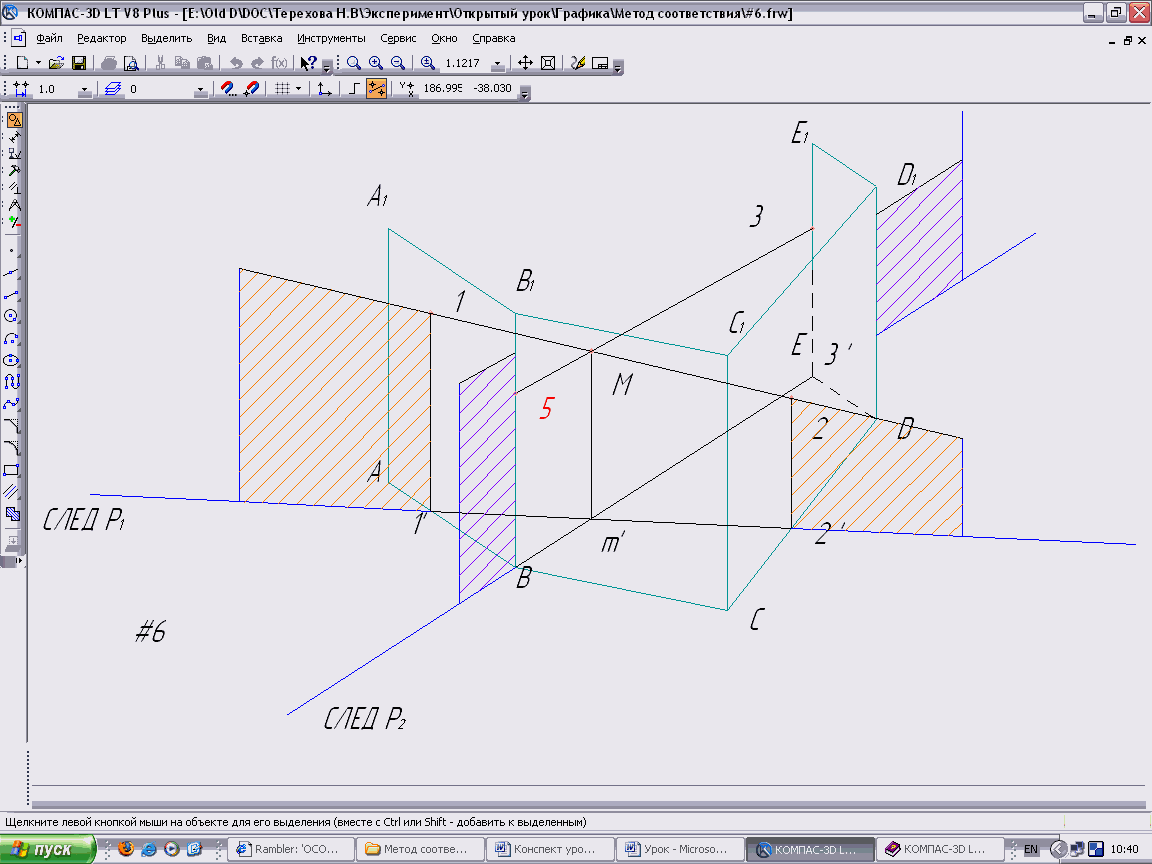Toggle the highlighted rounding snap button
This screenshot has width=1152, height=864.
click(x=377, y=89)
